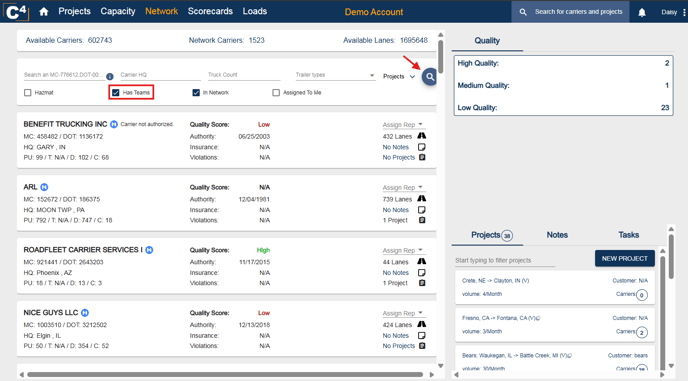Toggle the Assigned To Me checkbox
688x381 pixels.
click(x=276, y=93)
